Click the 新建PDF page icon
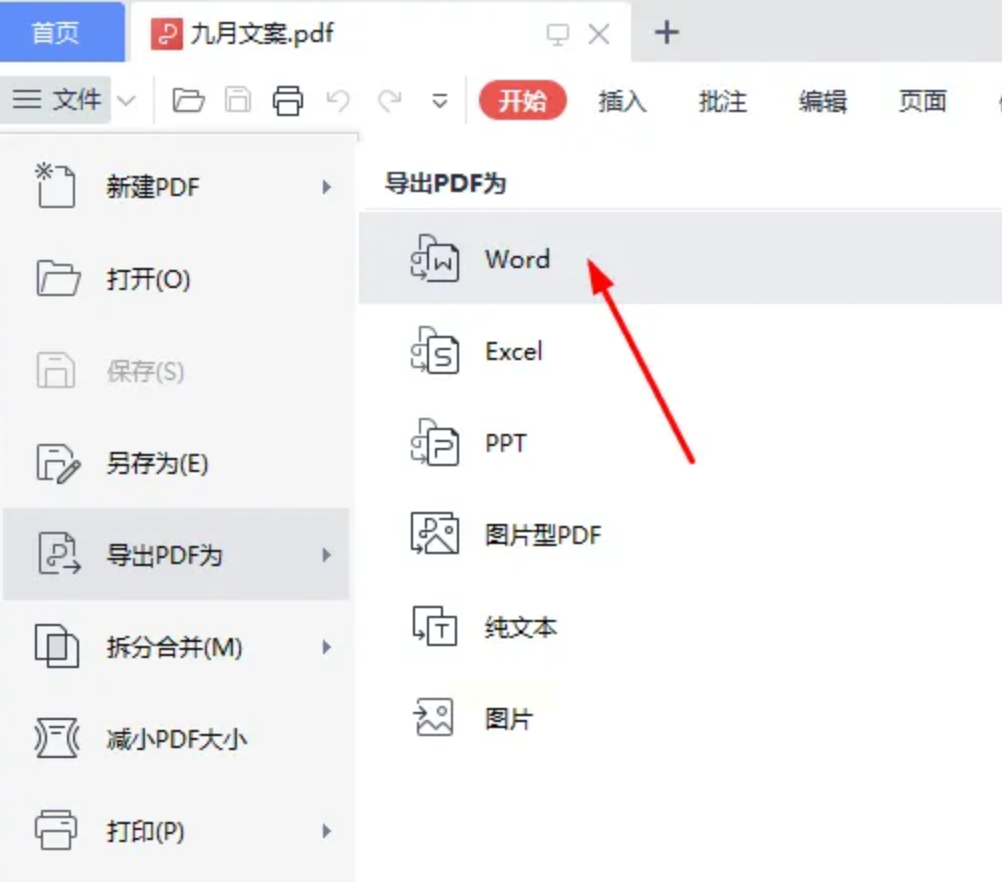The width and height of the screenshot is (1002, 882). coord(55,186)
